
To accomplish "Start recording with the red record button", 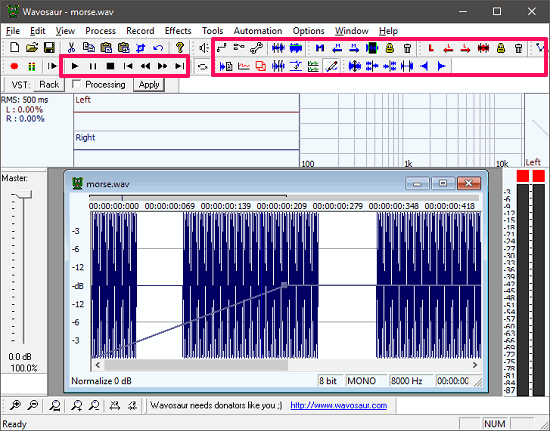I will (x=14, y=66).
